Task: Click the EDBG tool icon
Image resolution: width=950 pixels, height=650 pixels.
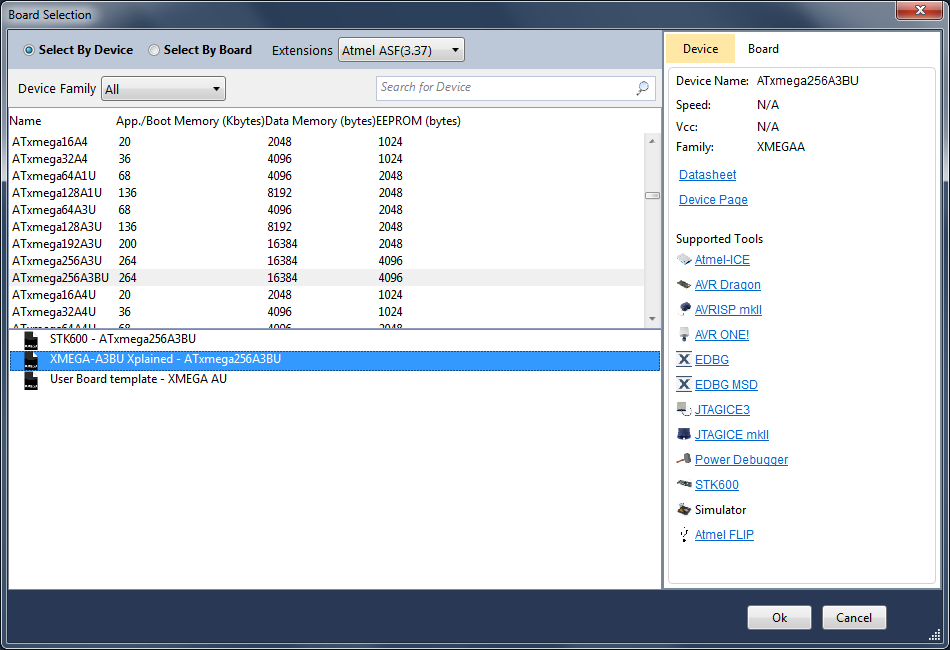Action: click(x=684, y=359)
